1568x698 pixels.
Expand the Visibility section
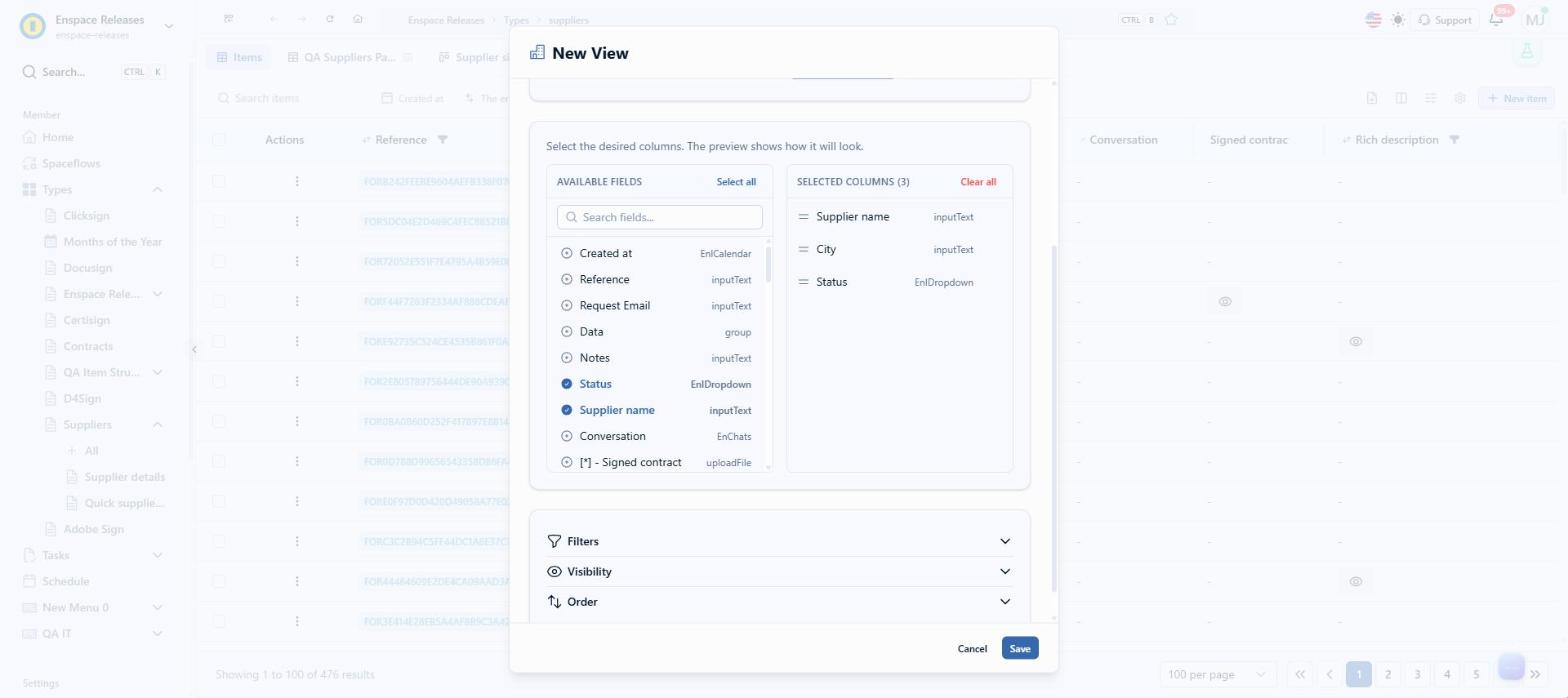point(780,571)
